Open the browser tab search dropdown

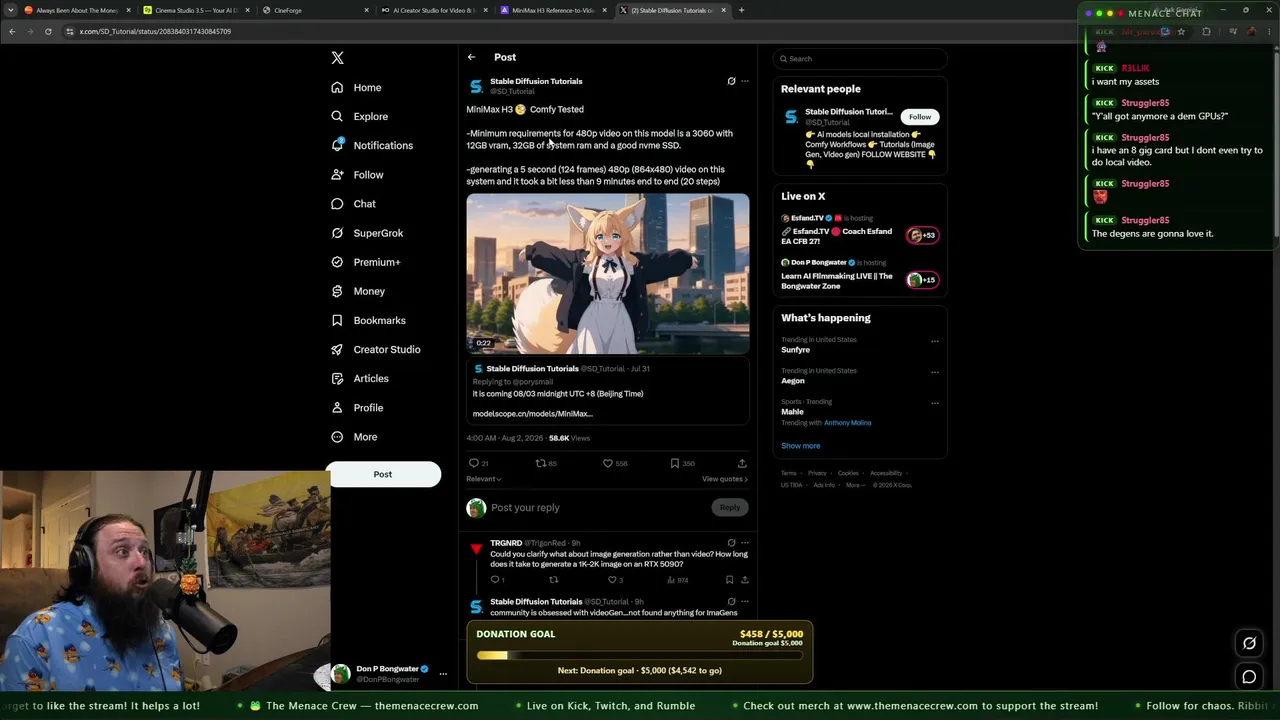click(11, 10)
